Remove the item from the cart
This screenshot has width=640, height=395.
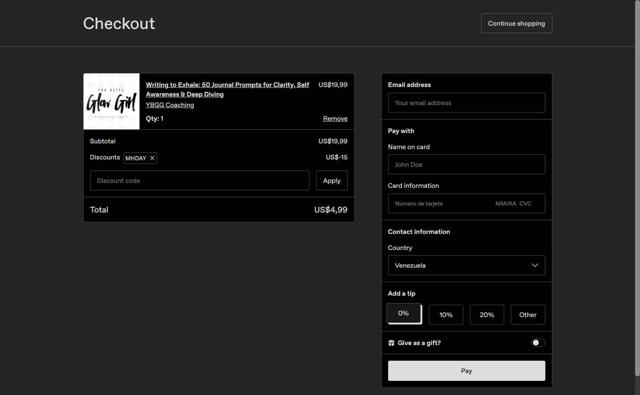pos(335,119)
